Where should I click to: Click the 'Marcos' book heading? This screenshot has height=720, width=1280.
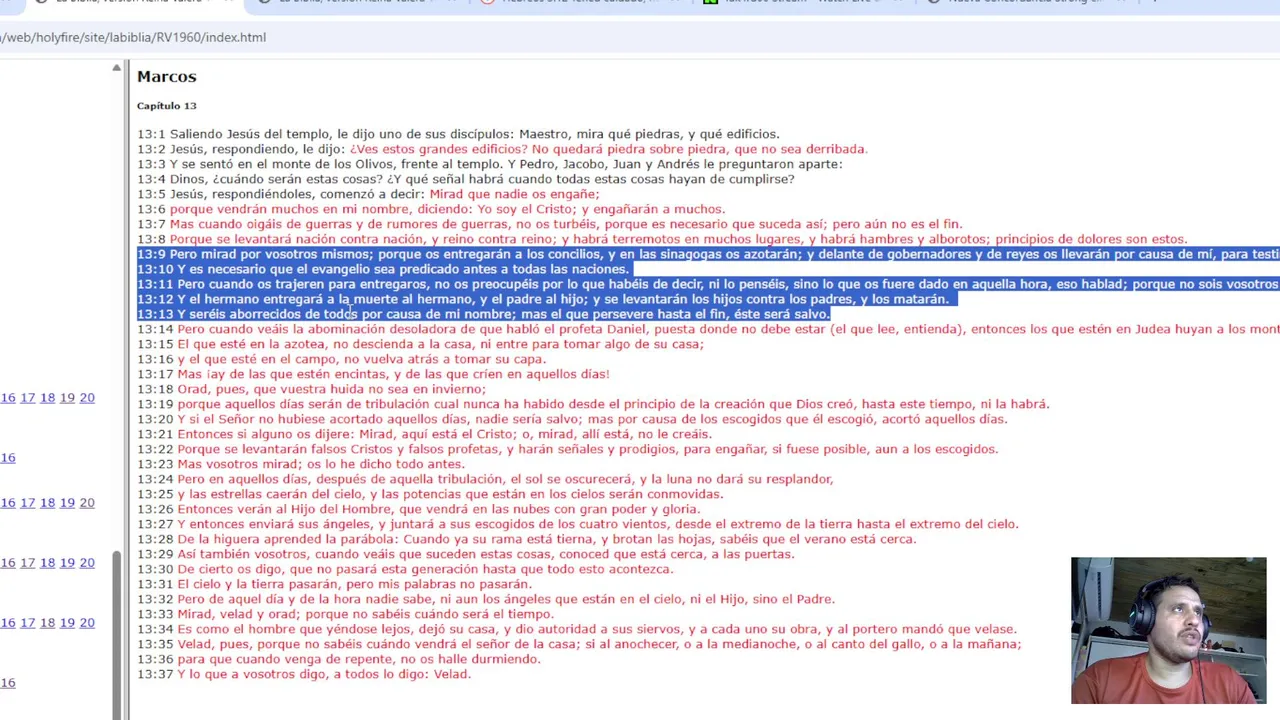click(166, 76)
